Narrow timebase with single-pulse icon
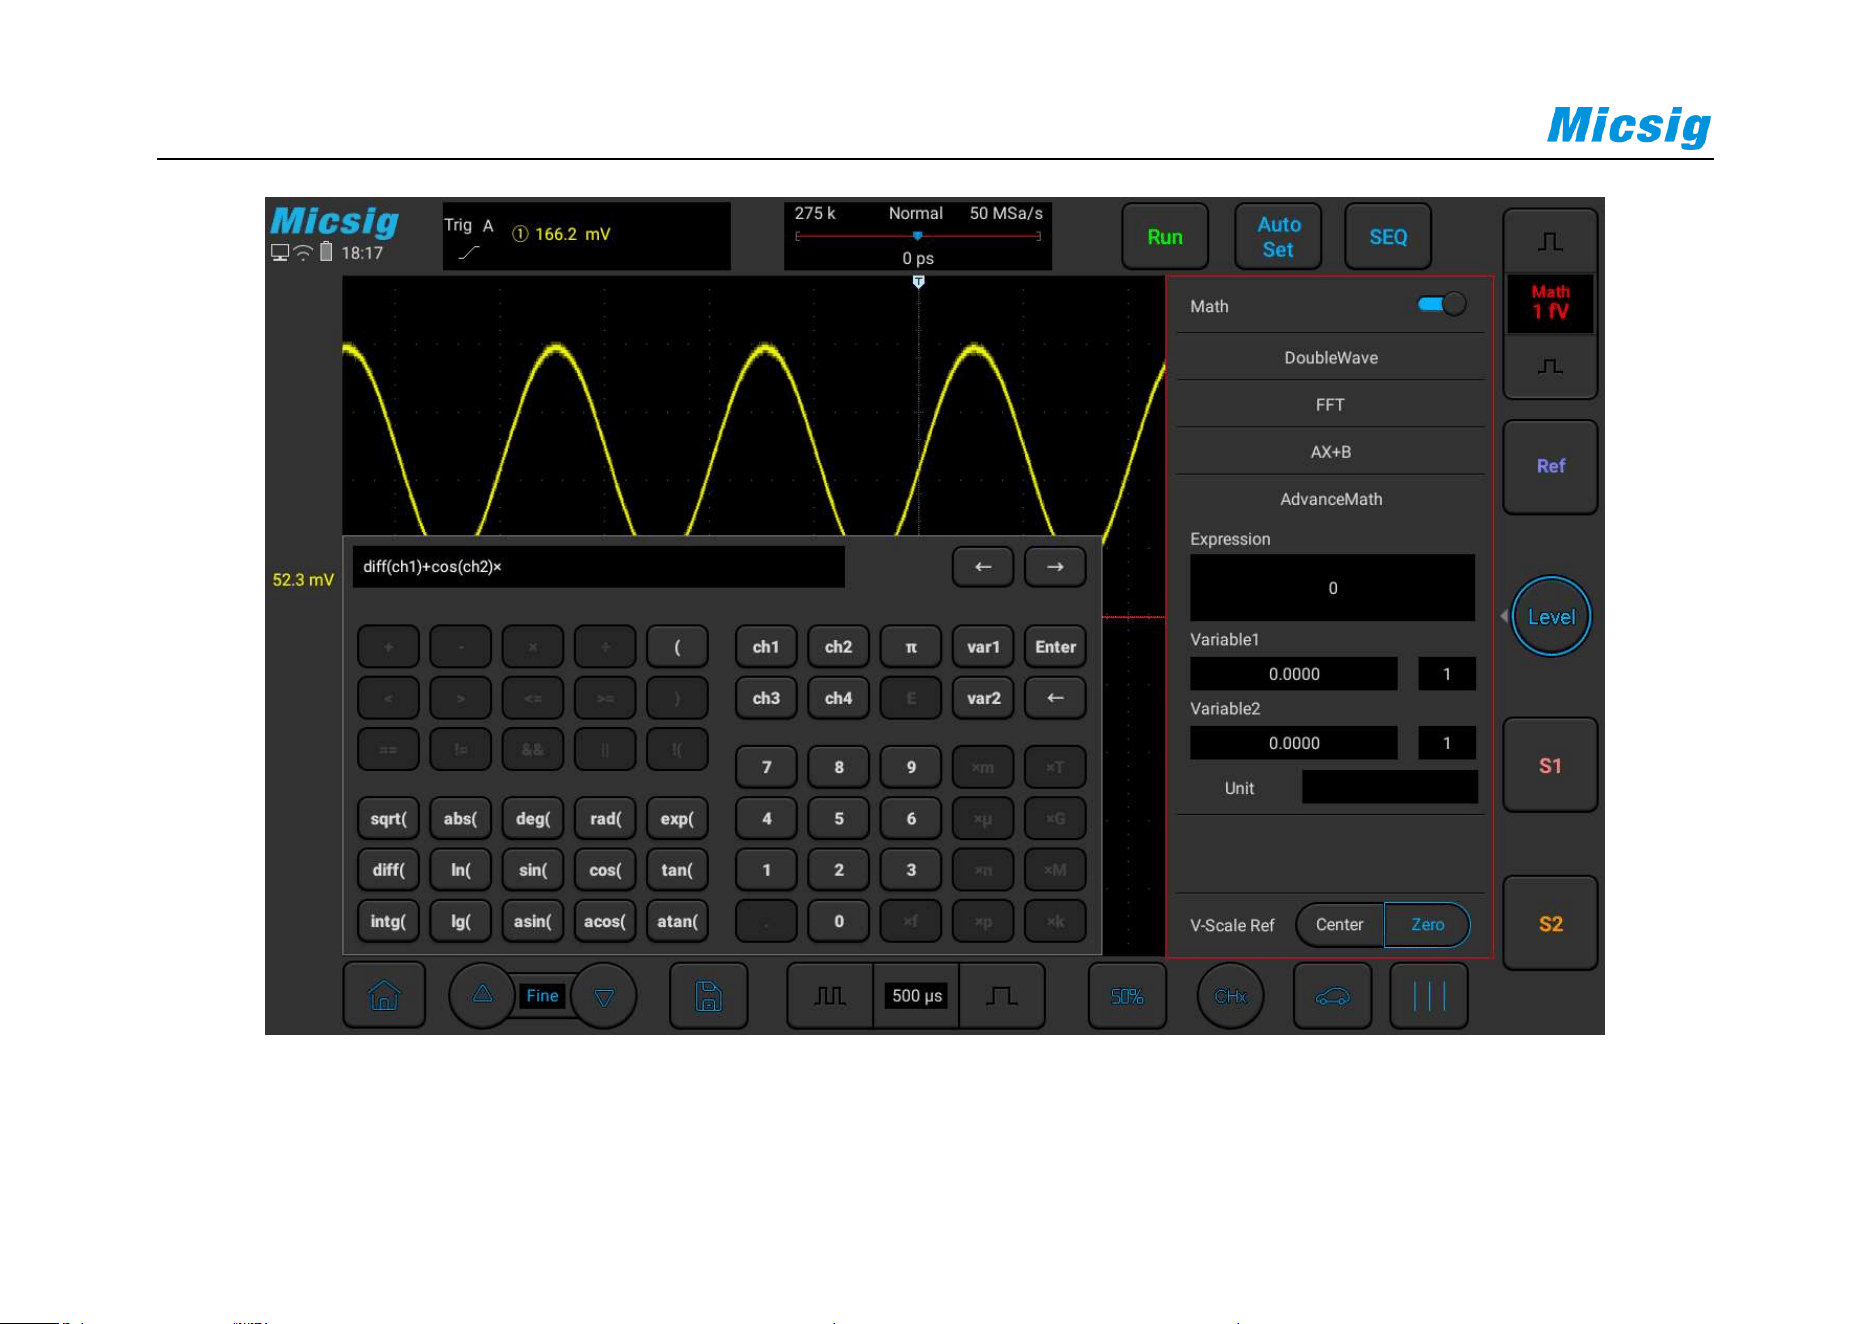This screenshot has width=1872, height=1324. pyautogui.click(x=1002, y=996)
